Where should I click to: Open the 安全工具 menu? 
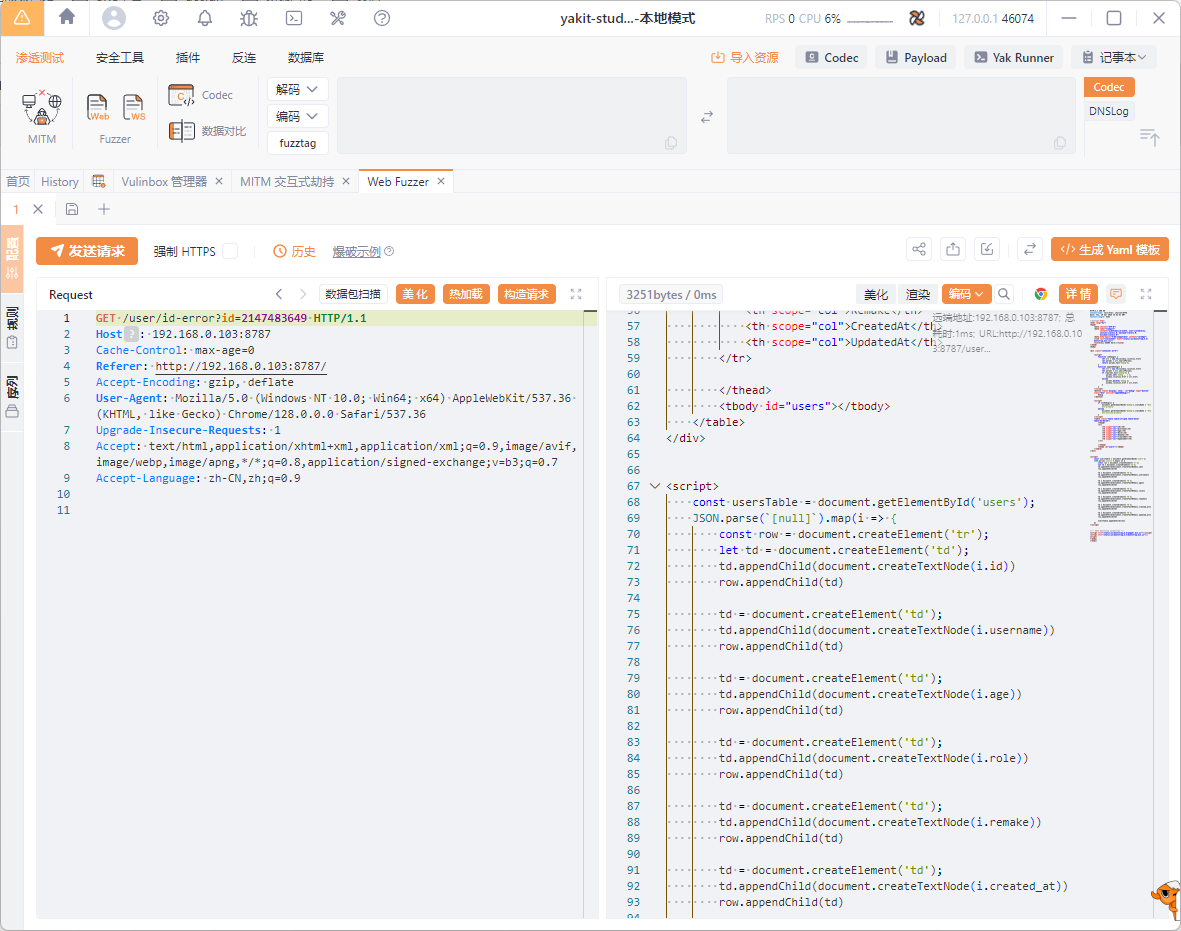click(x=120, y=58)
